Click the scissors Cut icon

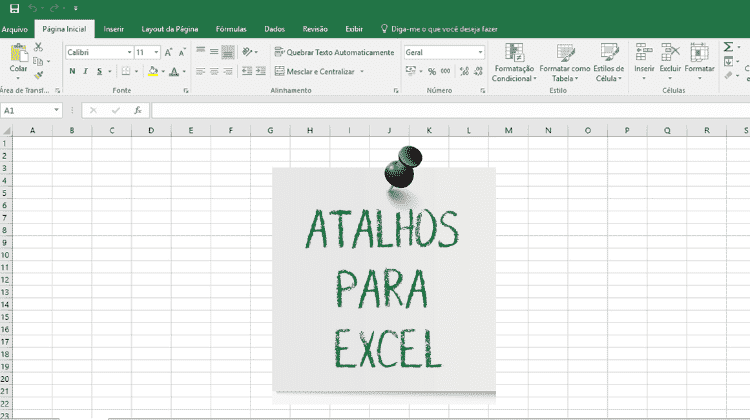[38, 47]
